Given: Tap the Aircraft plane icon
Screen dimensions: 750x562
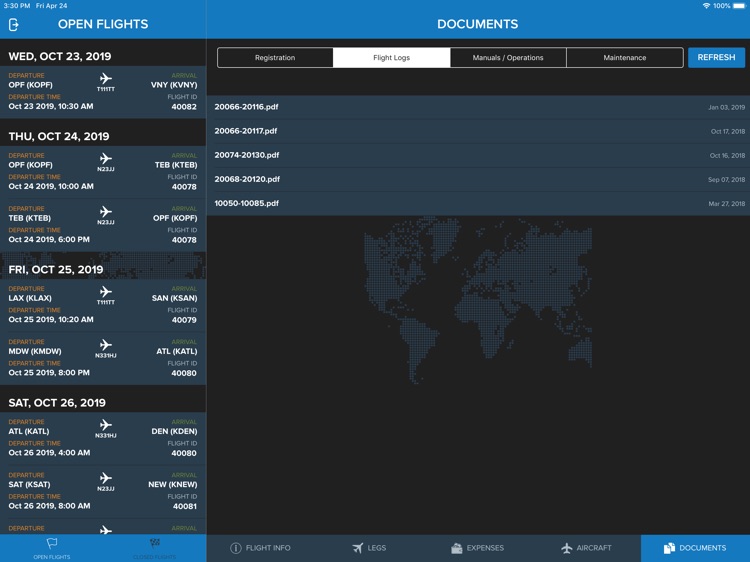Looking at the screenshot, I should pos(566,548).
